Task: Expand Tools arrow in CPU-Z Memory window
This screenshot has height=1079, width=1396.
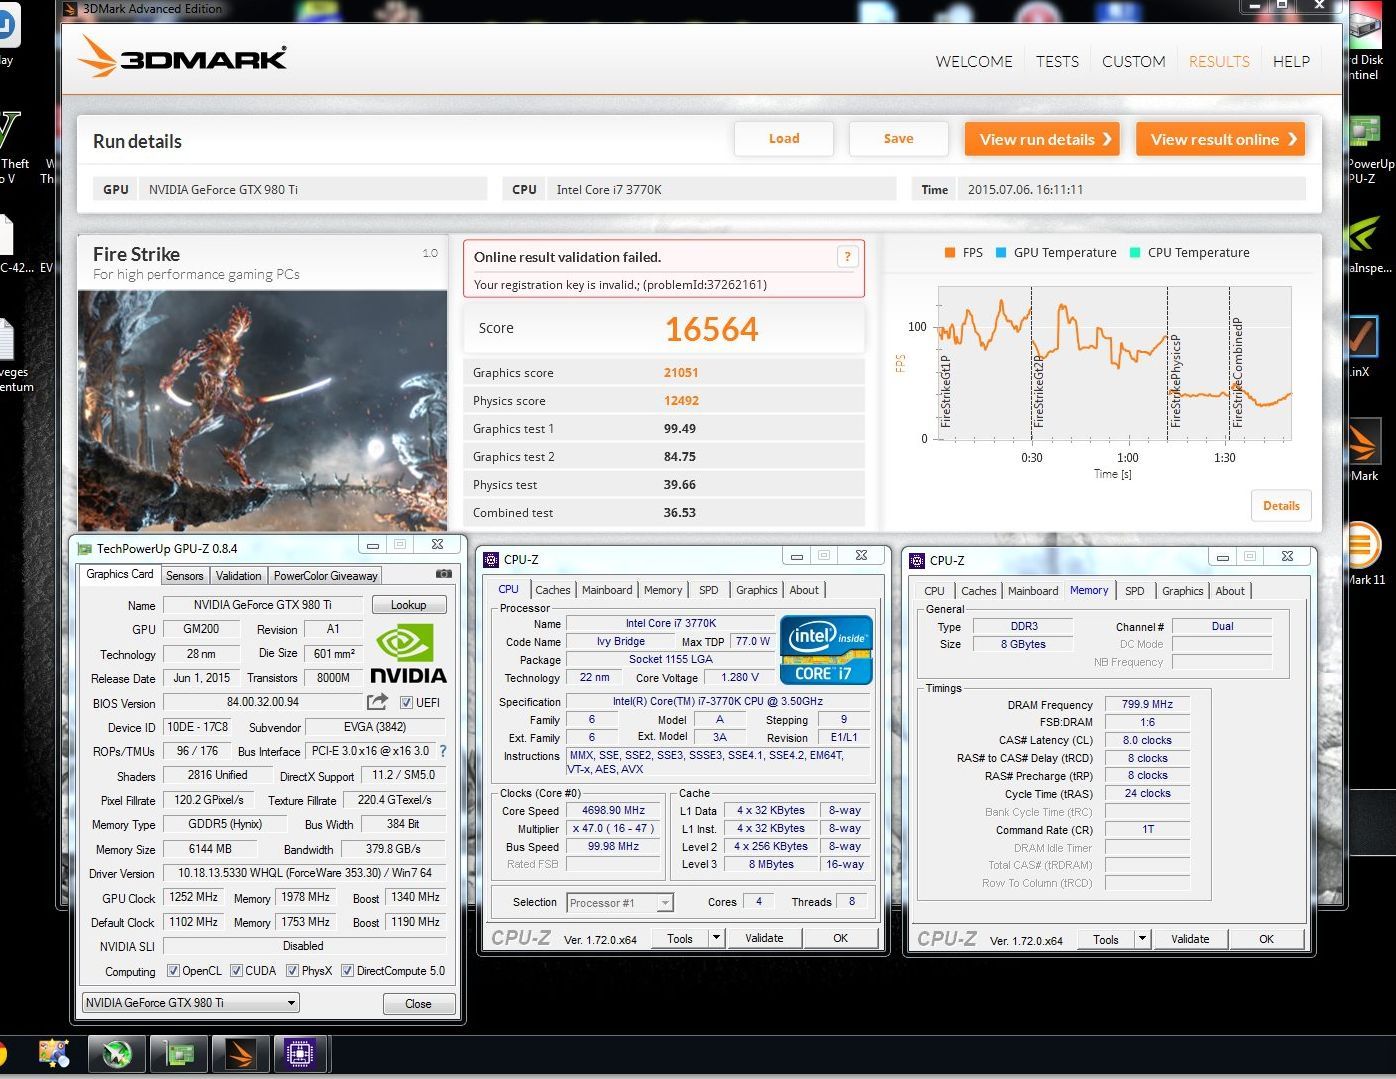Action: (1142, 939)
